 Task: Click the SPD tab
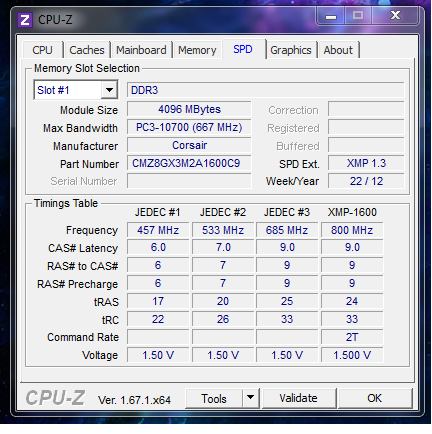[x=243, y=49]
